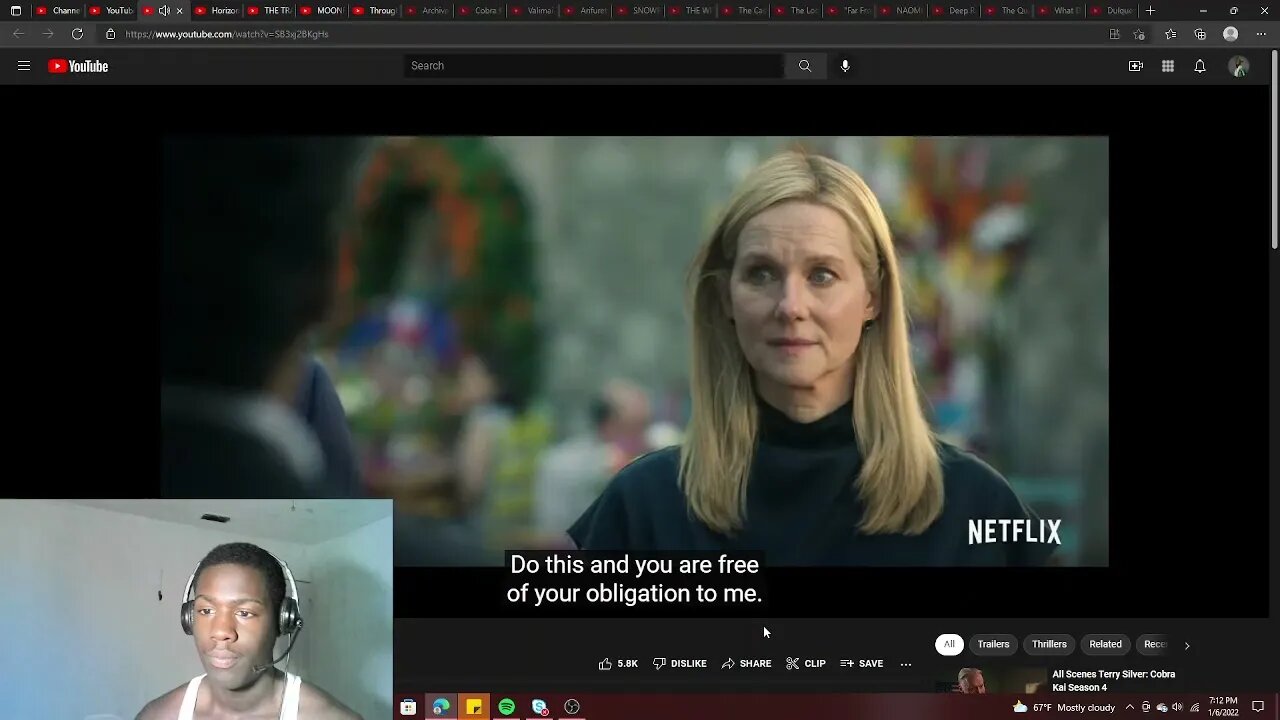Switch to the NAOMI tab

click(902, 11)
